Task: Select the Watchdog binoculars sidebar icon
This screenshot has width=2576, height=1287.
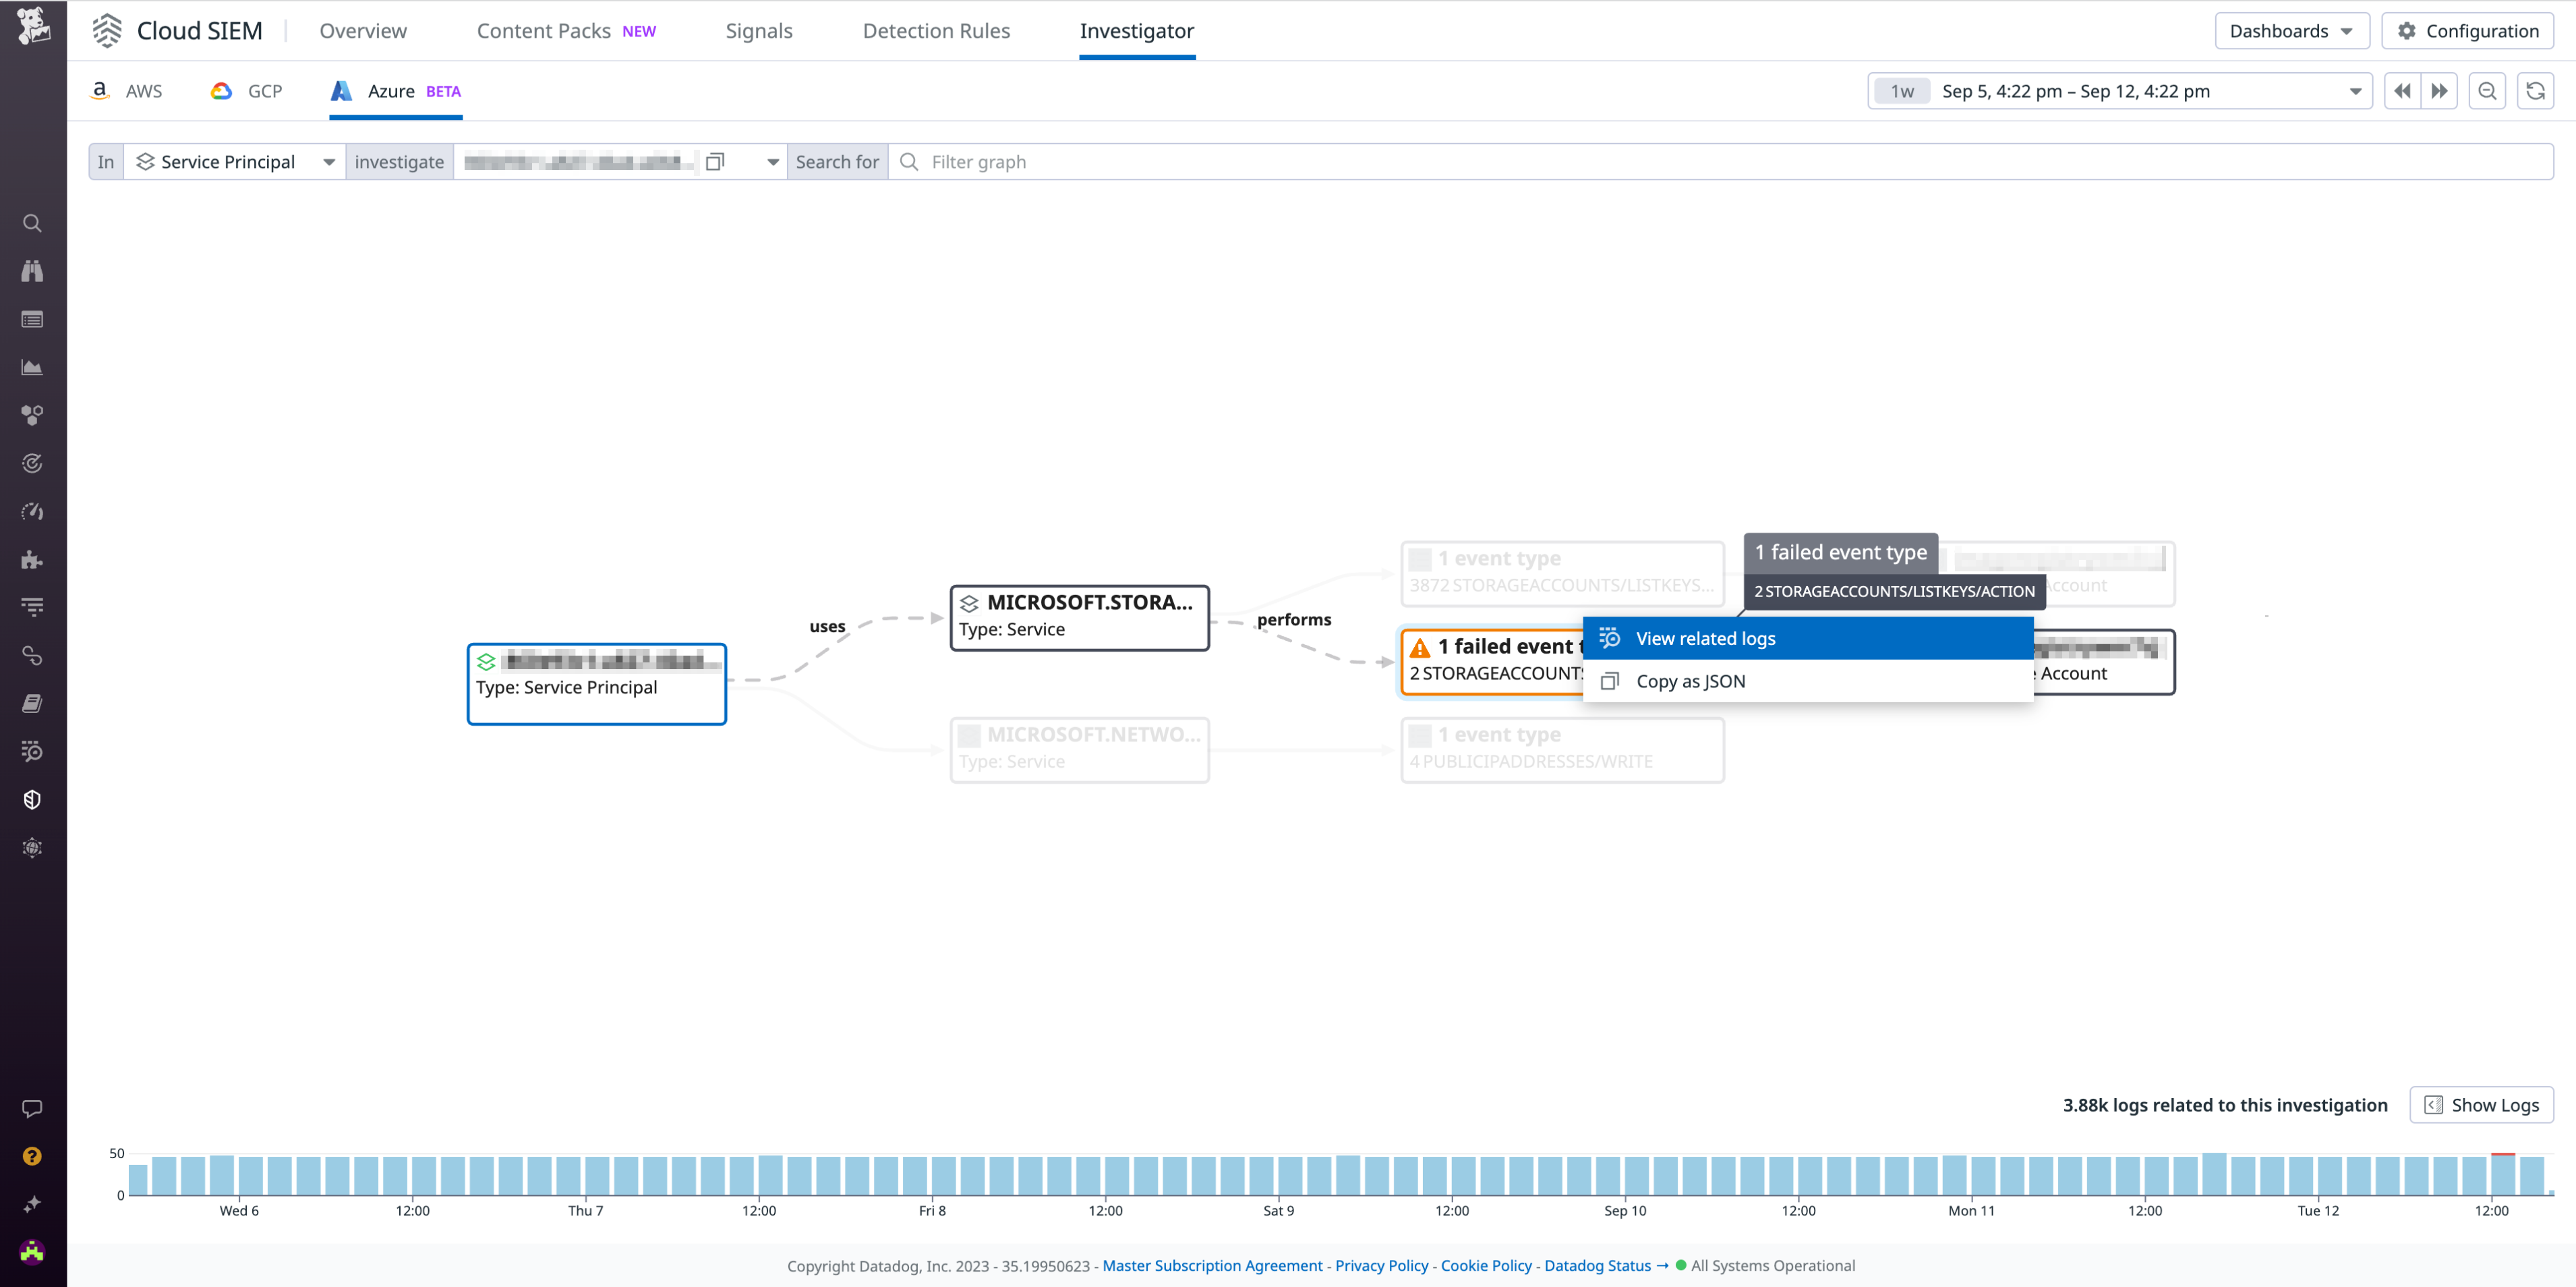Action: tap(32, 271)
